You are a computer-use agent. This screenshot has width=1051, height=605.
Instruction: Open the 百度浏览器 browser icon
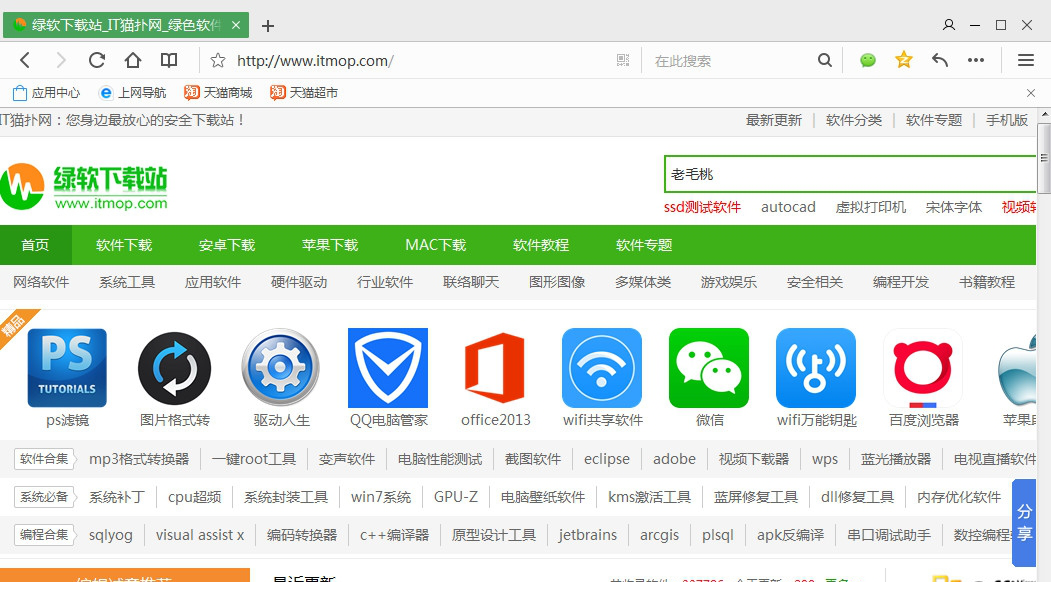922,367
